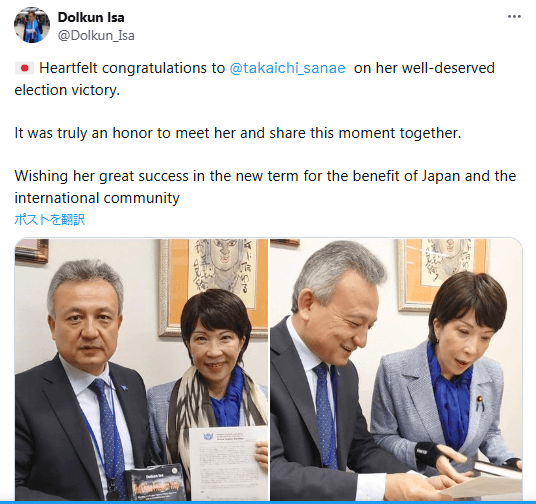Image resolution: width=536 pixels, height=504 pixels.
Task: Click the election victory text line
Action: (67, 90)
